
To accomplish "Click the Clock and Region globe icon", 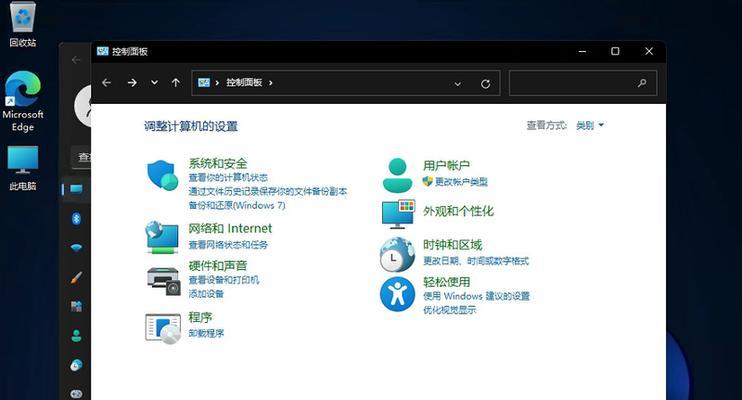I will [397, 255].
